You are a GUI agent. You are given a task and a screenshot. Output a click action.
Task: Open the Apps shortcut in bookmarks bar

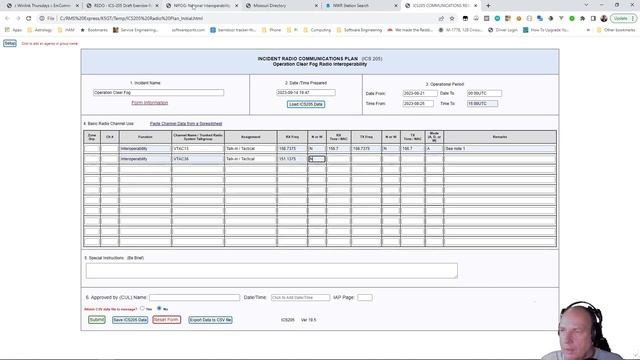click(13, 30)
